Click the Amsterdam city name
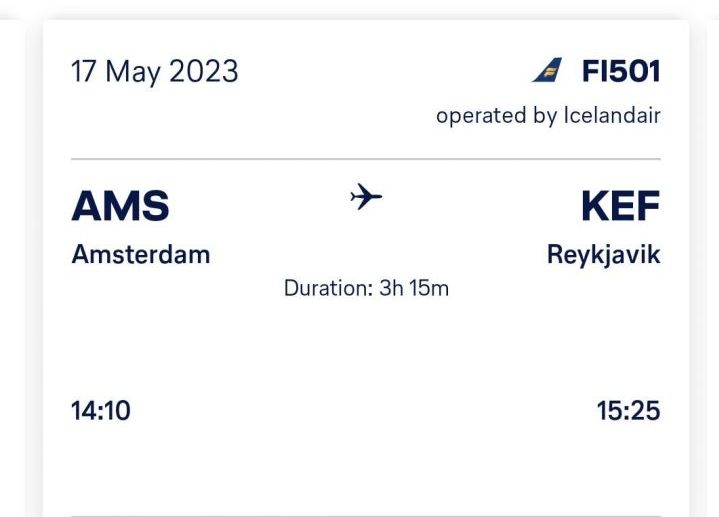This screenshot has width=719, height=517. 141,254
